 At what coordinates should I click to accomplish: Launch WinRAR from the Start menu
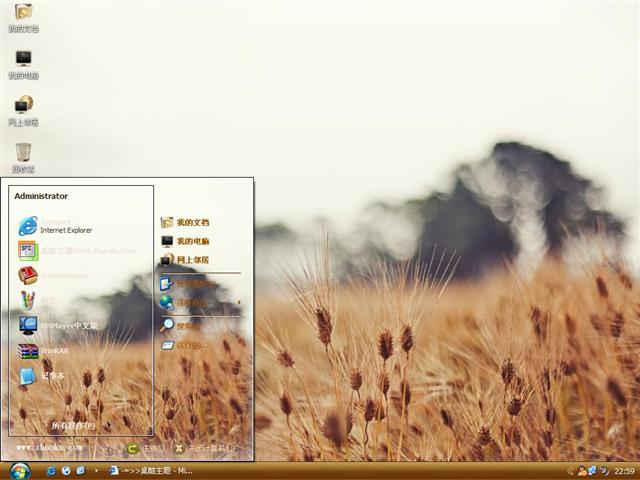(43, 351)
